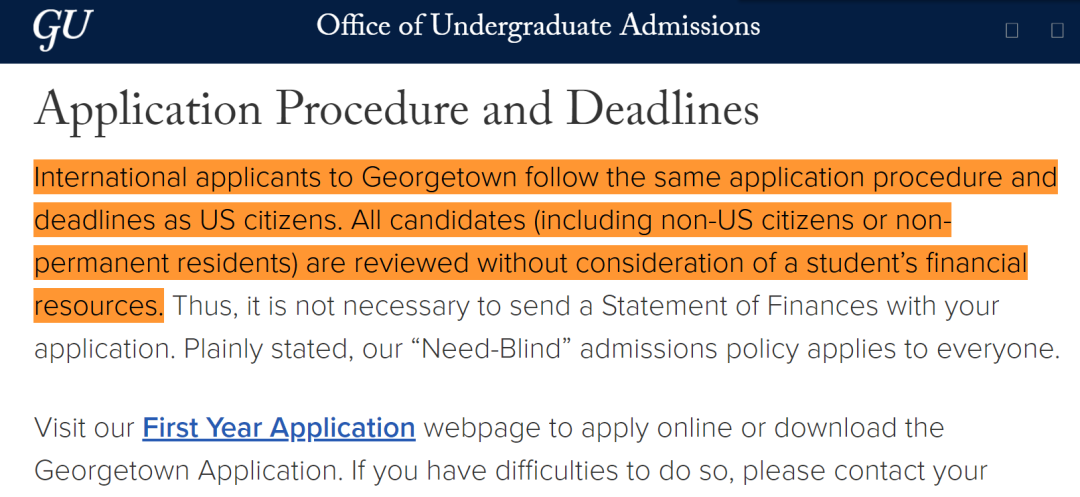
Task: Click the GU logo in the header
Action: click(x=63, y=28)
